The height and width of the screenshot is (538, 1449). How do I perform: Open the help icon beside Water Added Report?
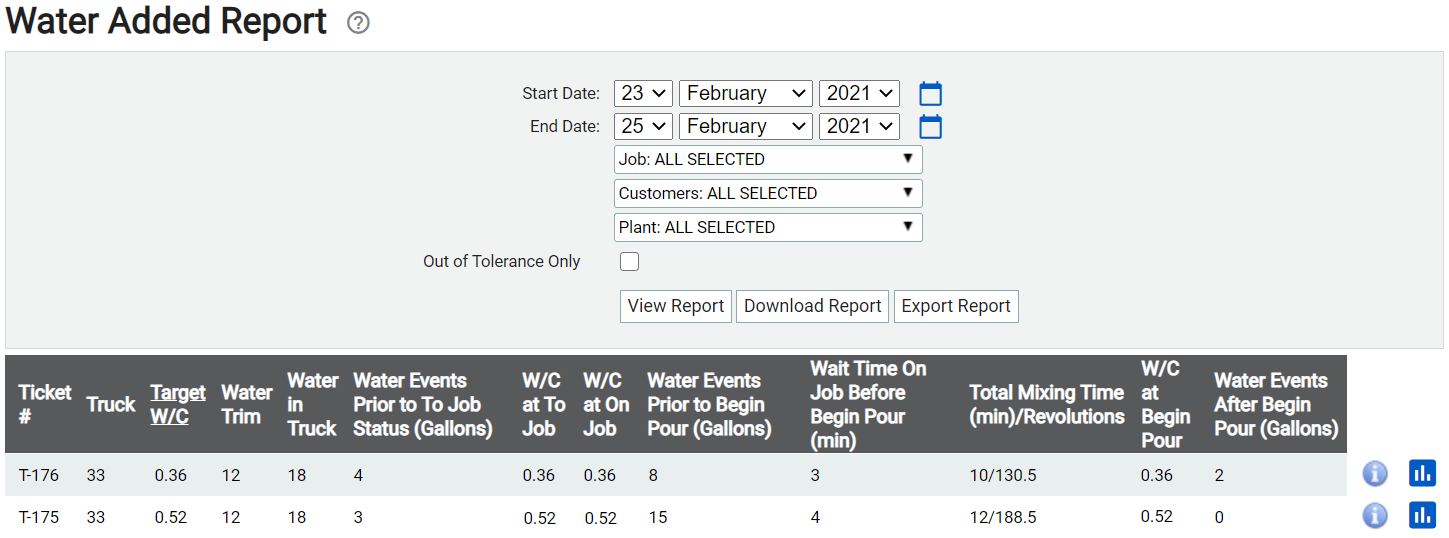click(x=358, y=23)
